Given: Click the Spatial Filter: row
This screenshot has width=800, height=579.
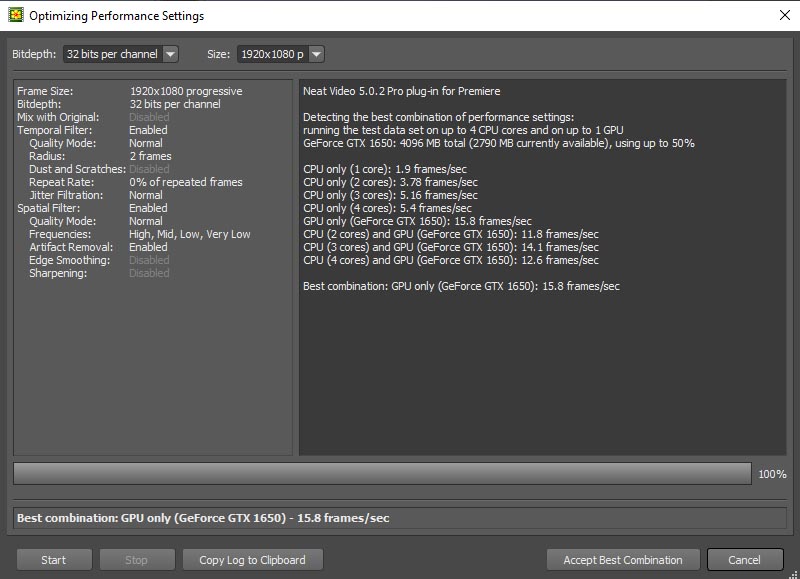Looking at the screenshot, I should pos(92,208).
